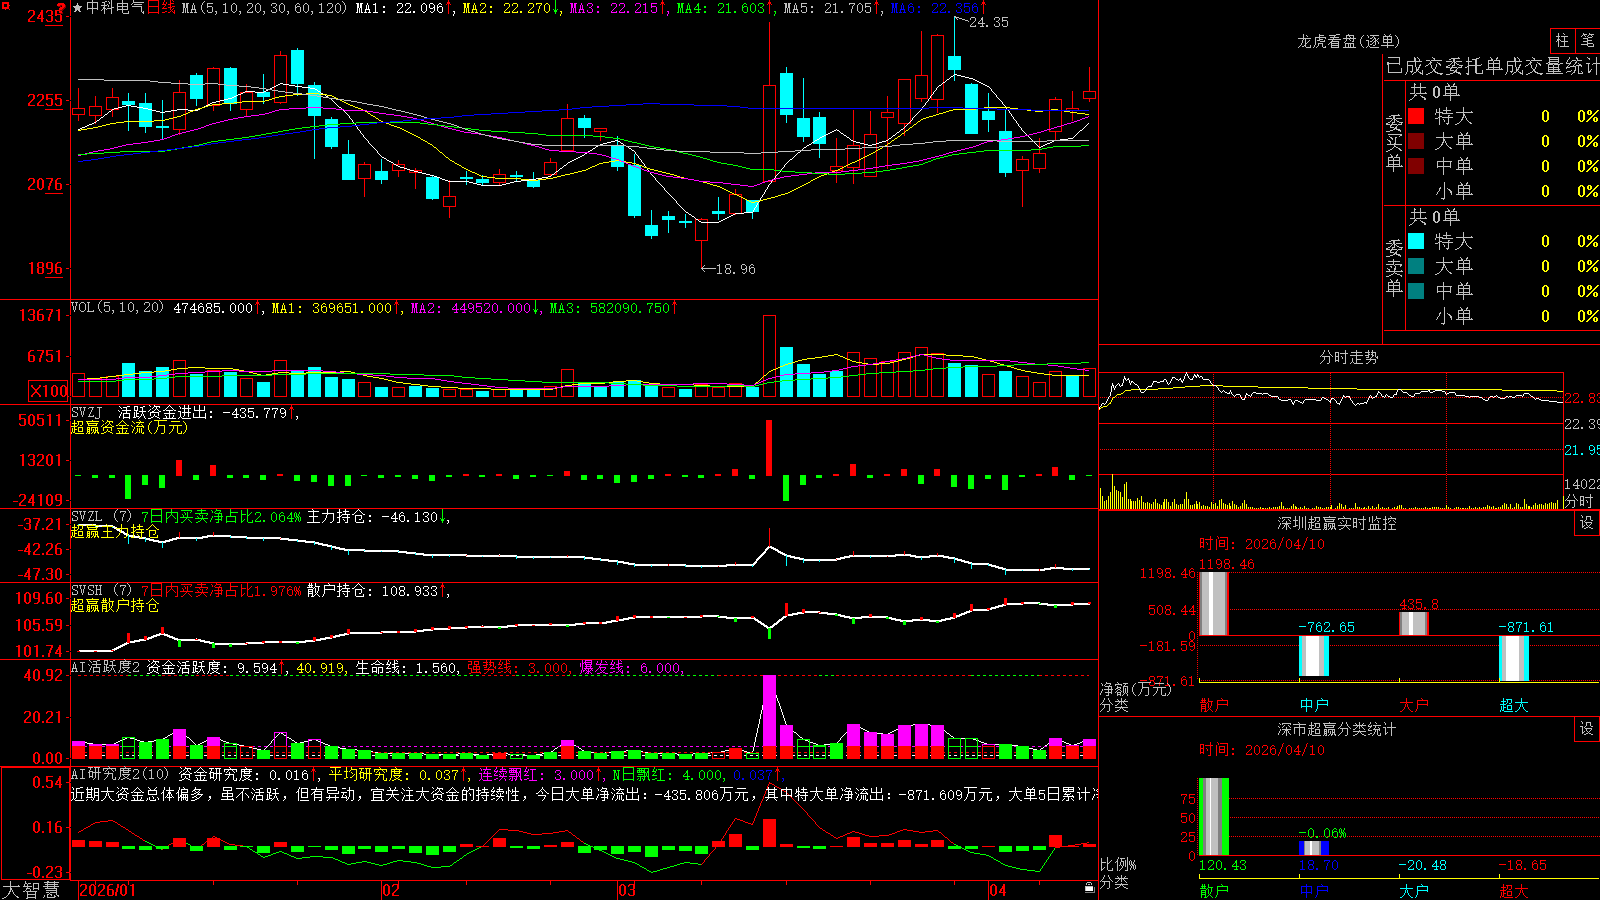Click the 大户 bar valued 435.8
The height and width of the screenshot is (900, 1600).
pyautogui.click(x=1414, y=623)
